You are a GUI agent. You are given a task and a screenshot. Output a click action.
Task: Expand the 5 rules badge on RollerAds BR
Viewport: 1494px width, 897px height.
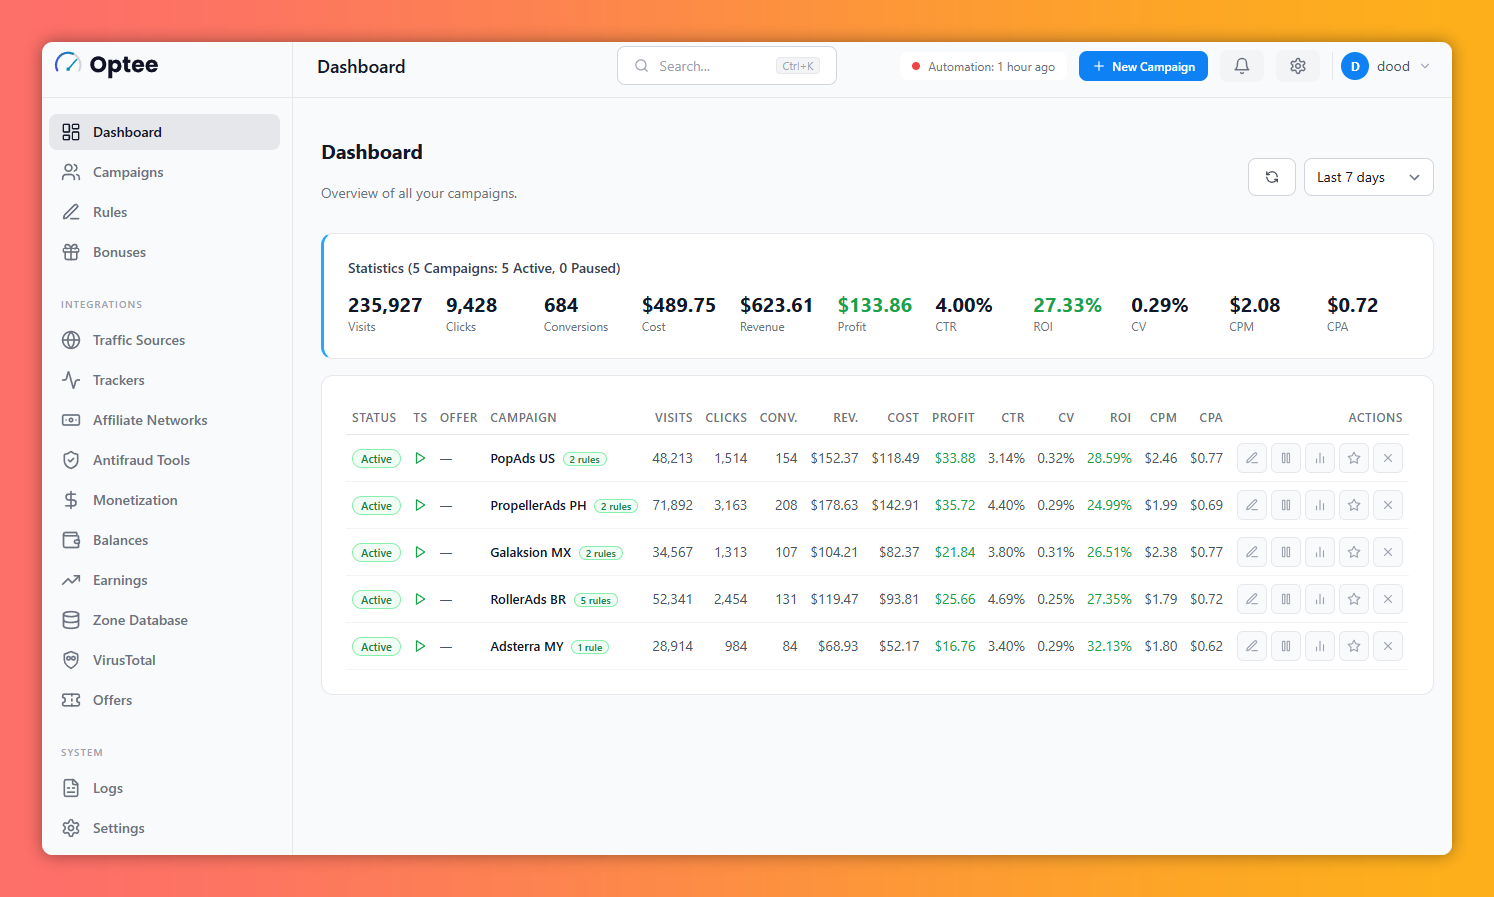pos(596,600)
